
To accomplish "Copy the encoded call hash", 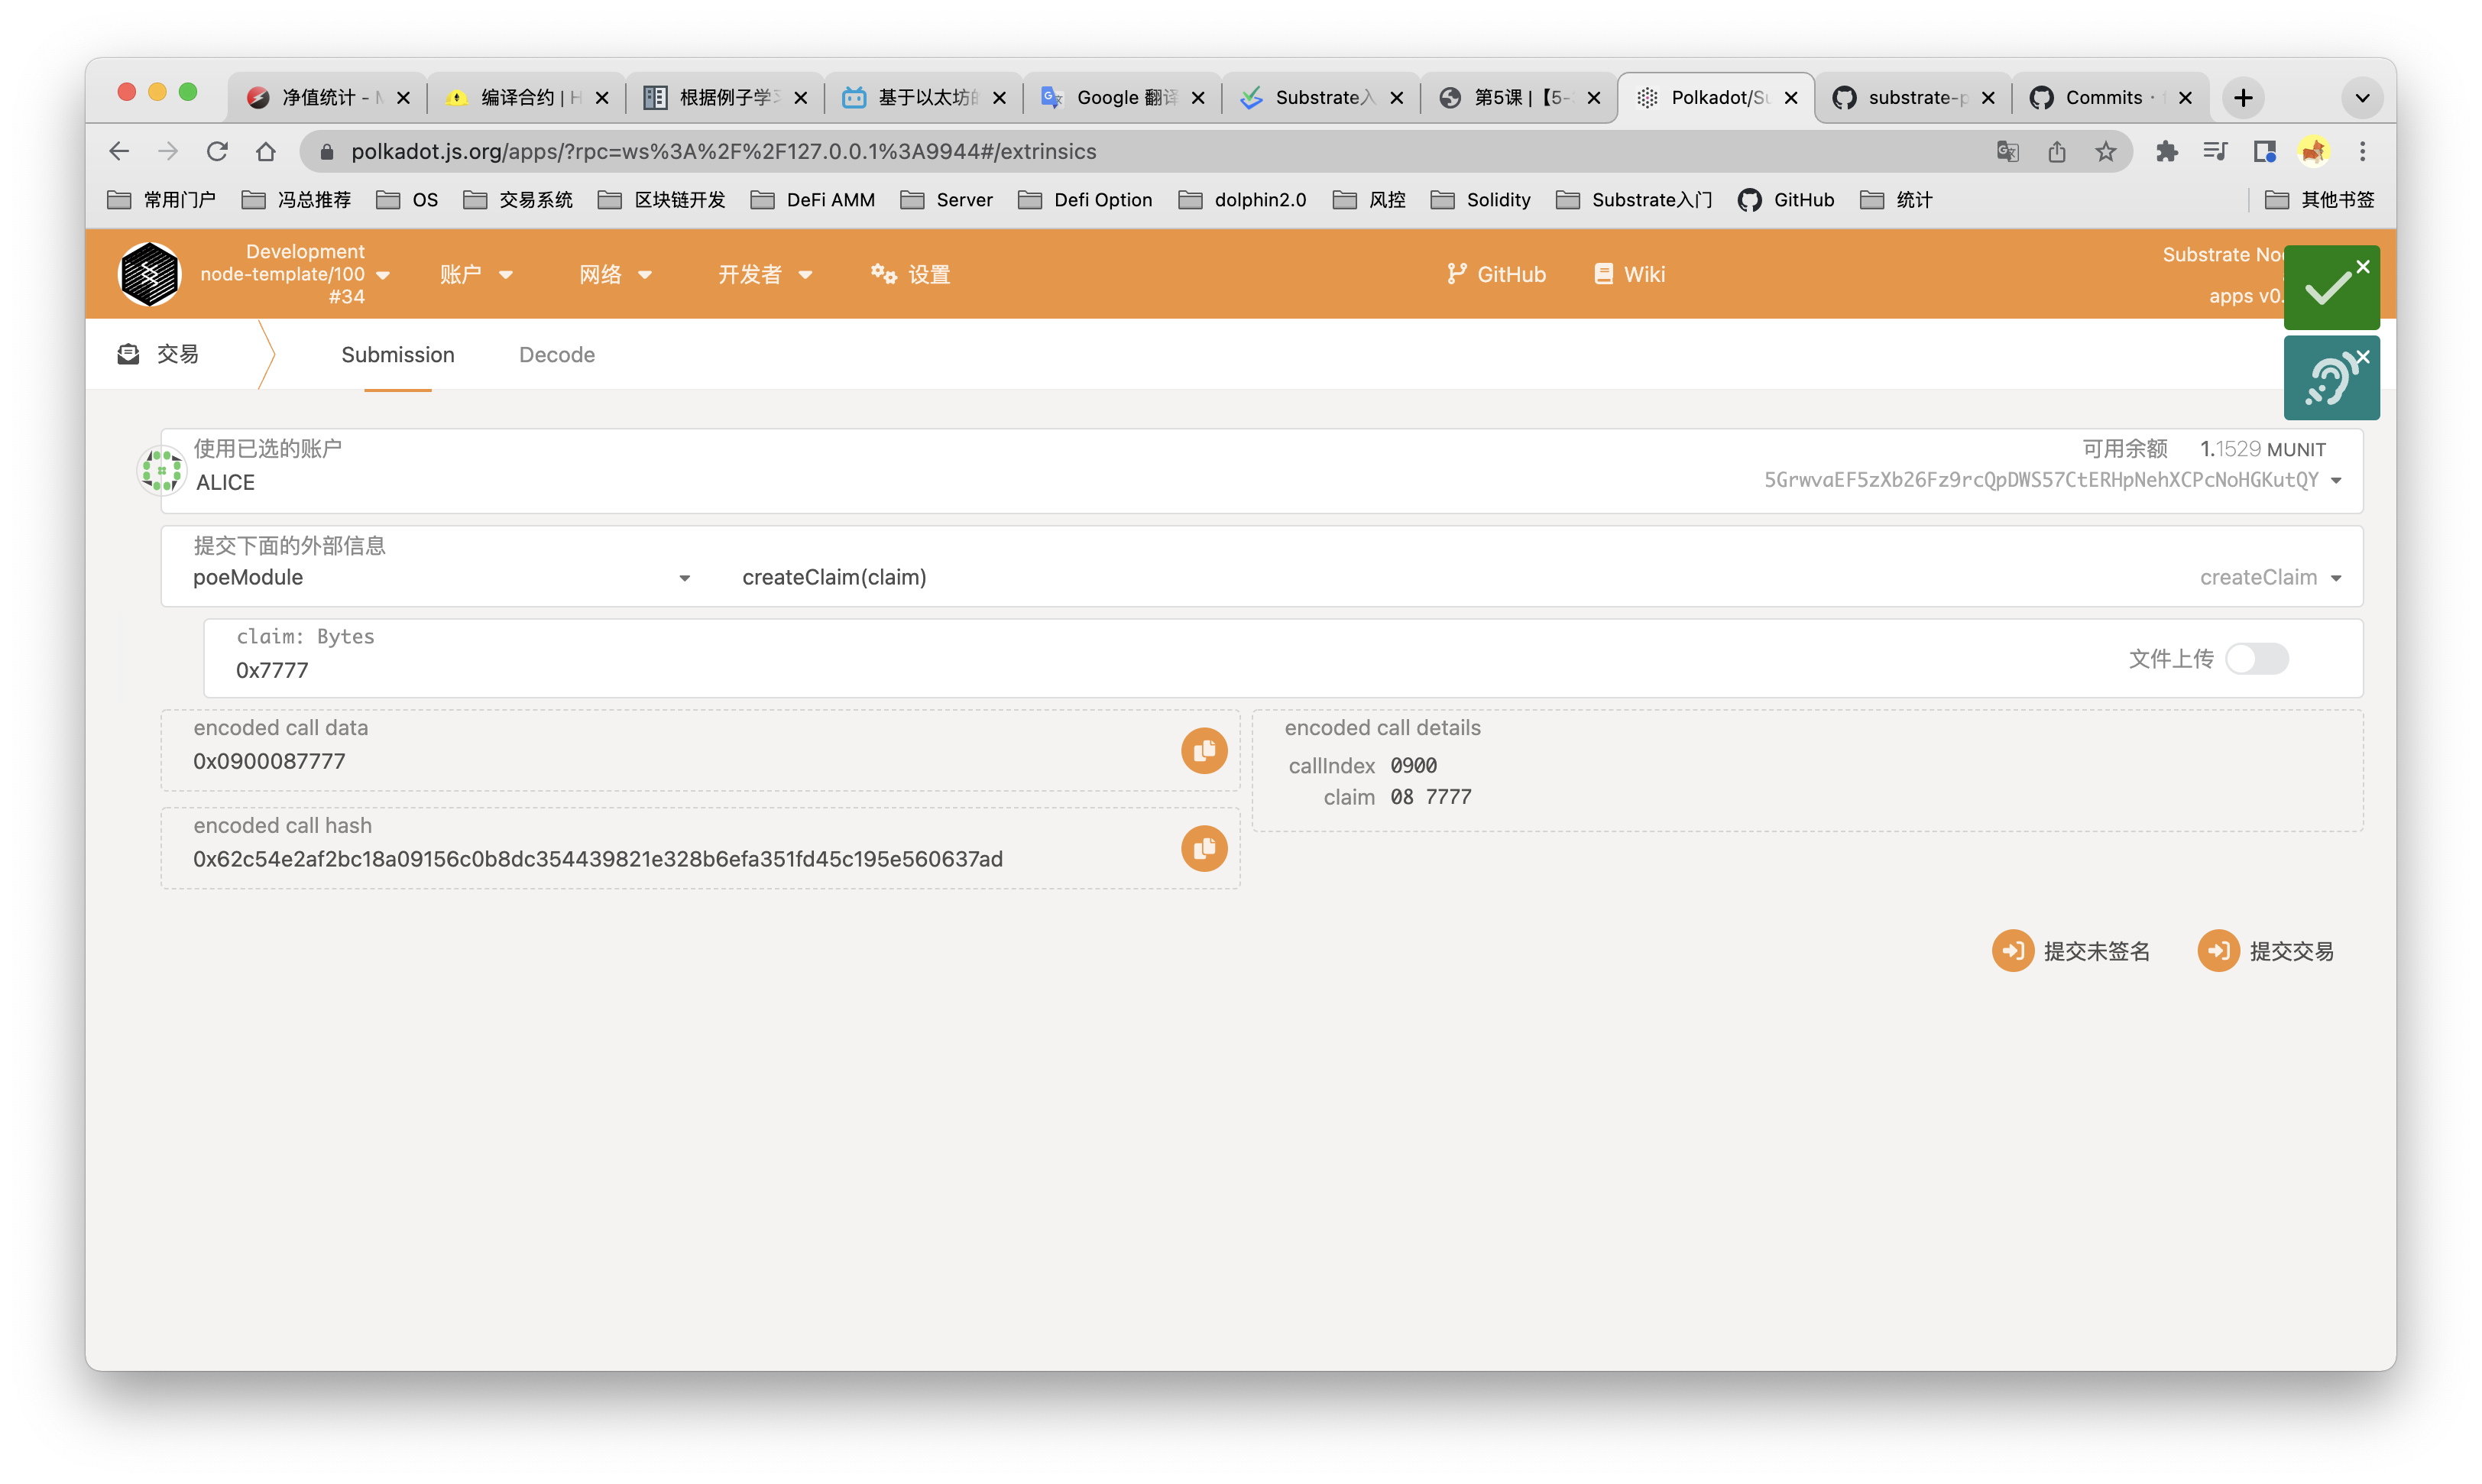I will point(1204,848).
